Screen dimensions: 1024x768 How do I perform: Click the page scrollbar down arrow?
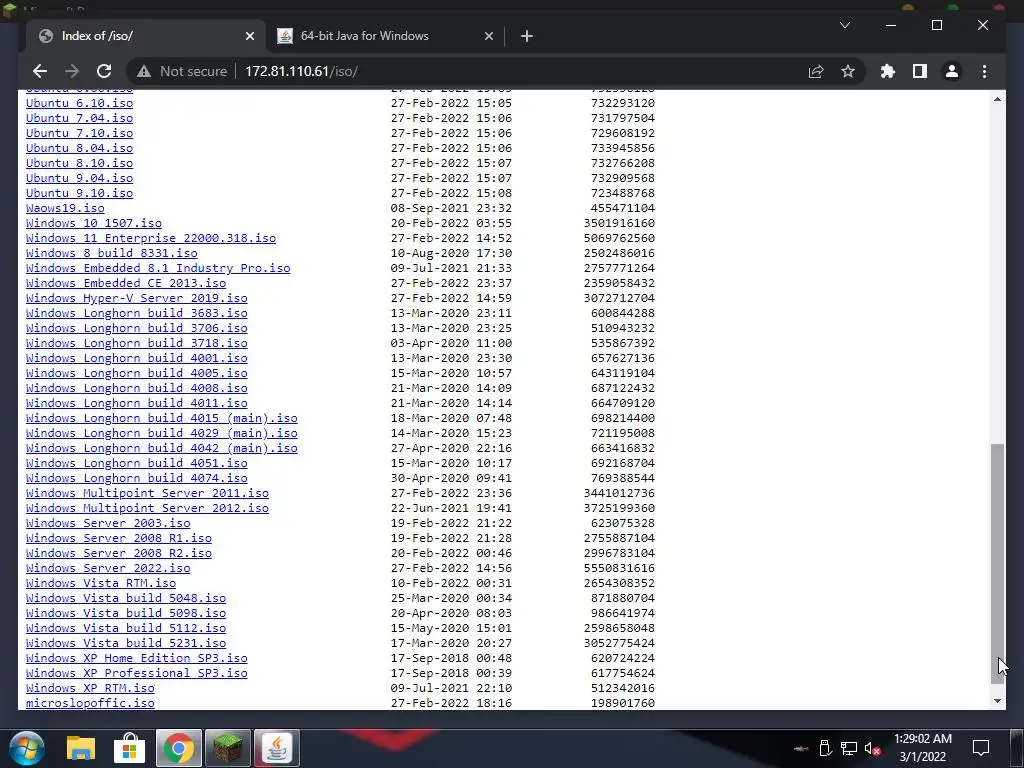point(997,701)
